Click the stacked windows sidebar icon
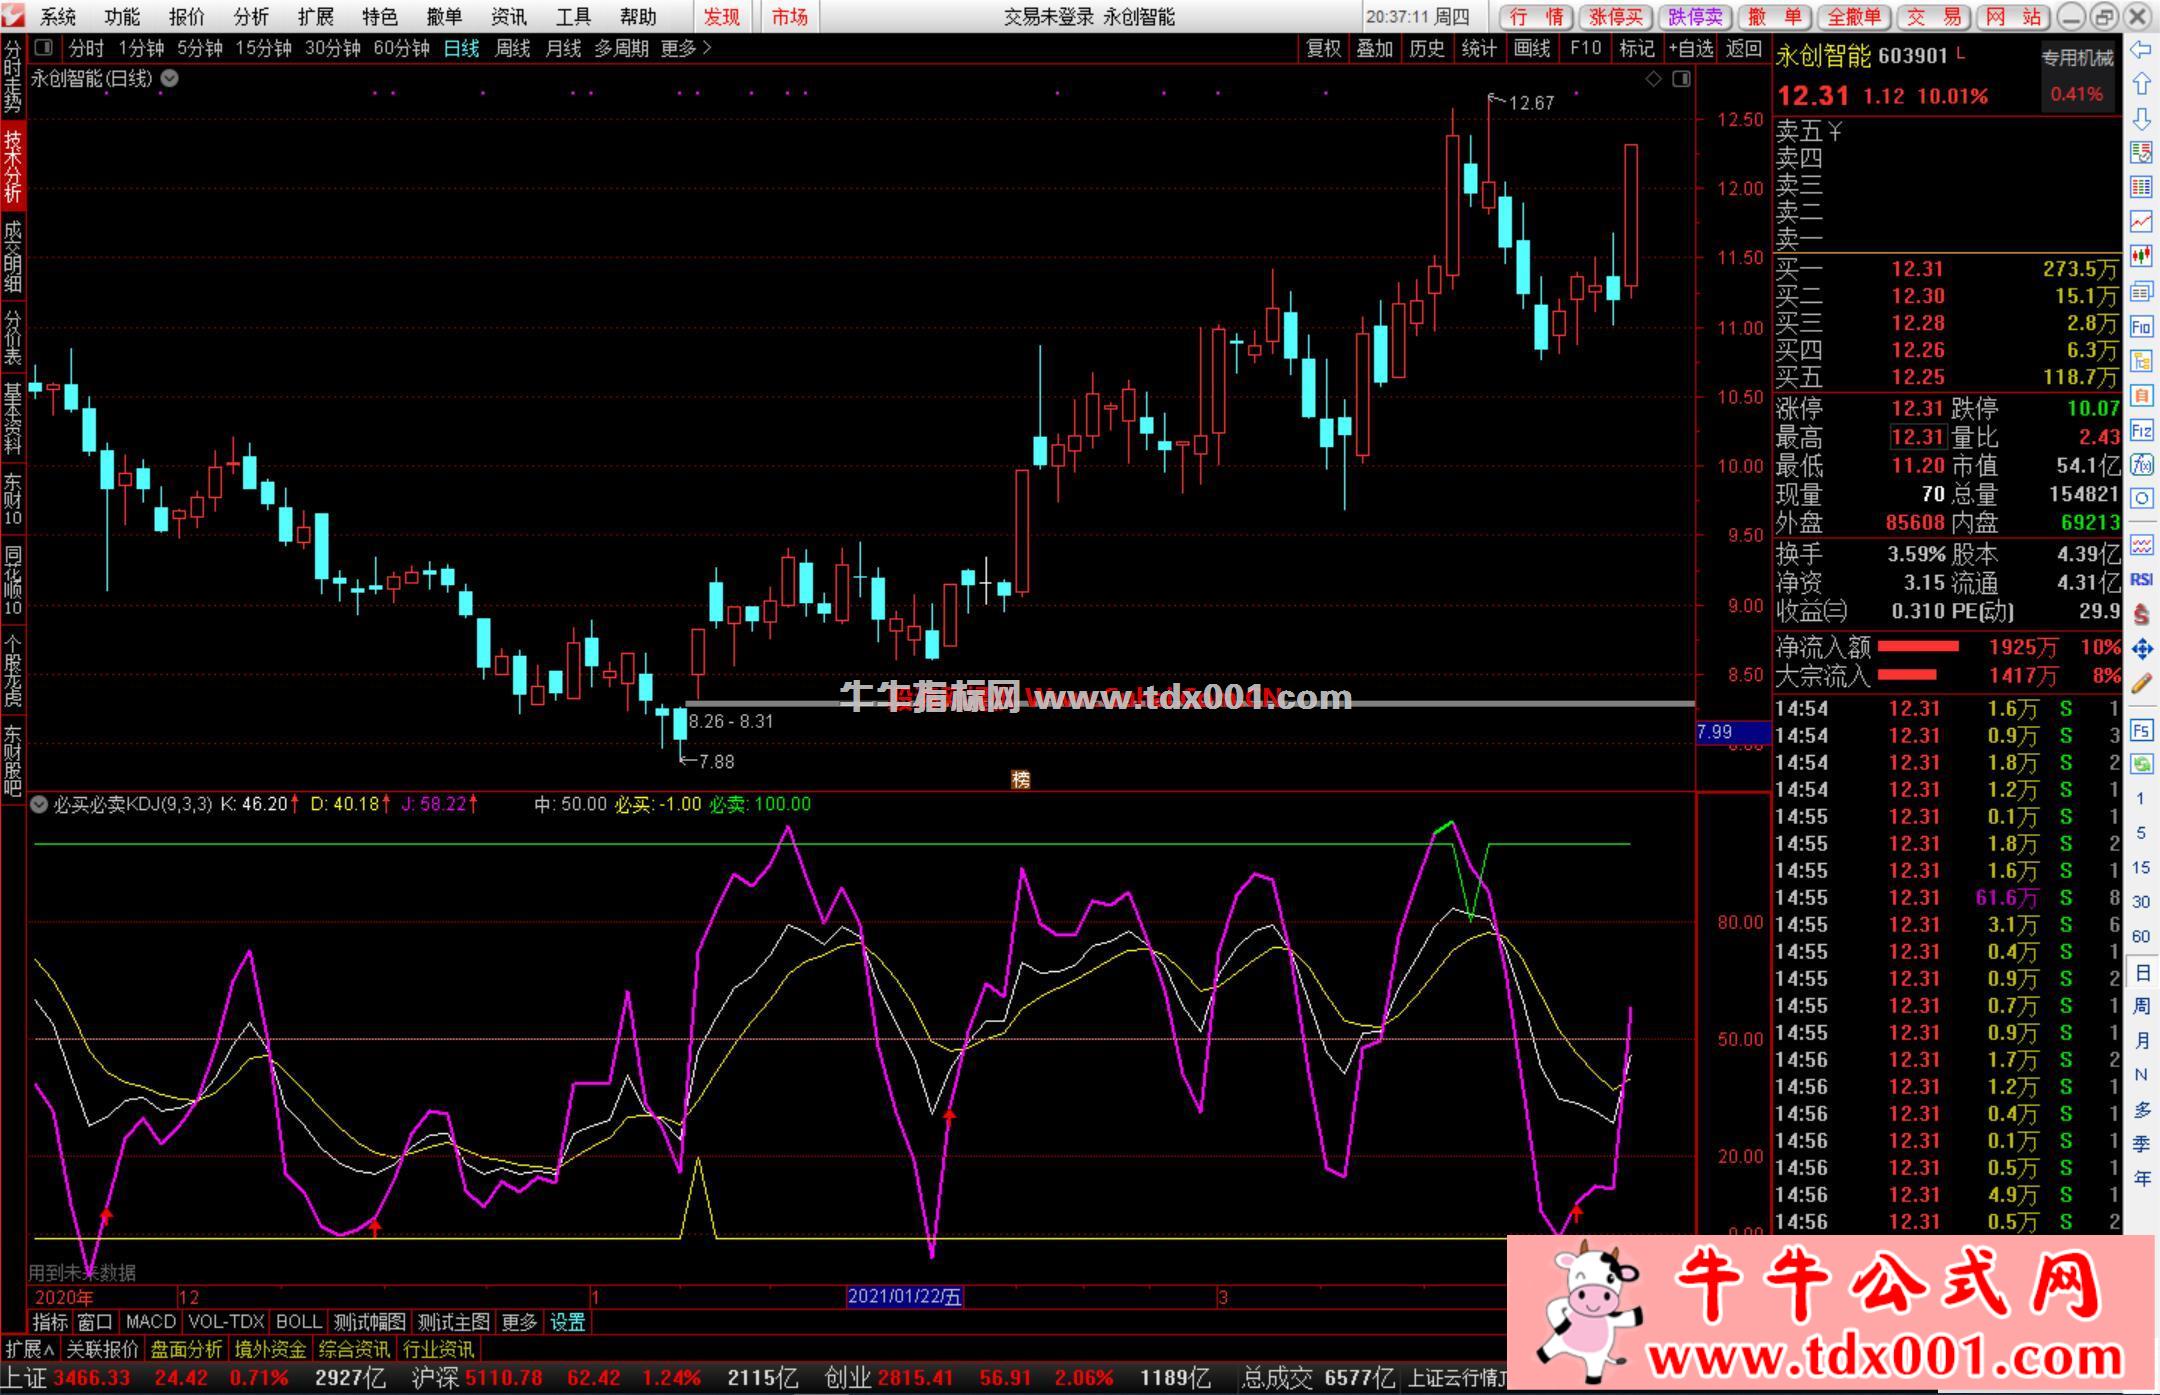The width and height of the screenshot is (2160, 1395). tap(2141, 291)
